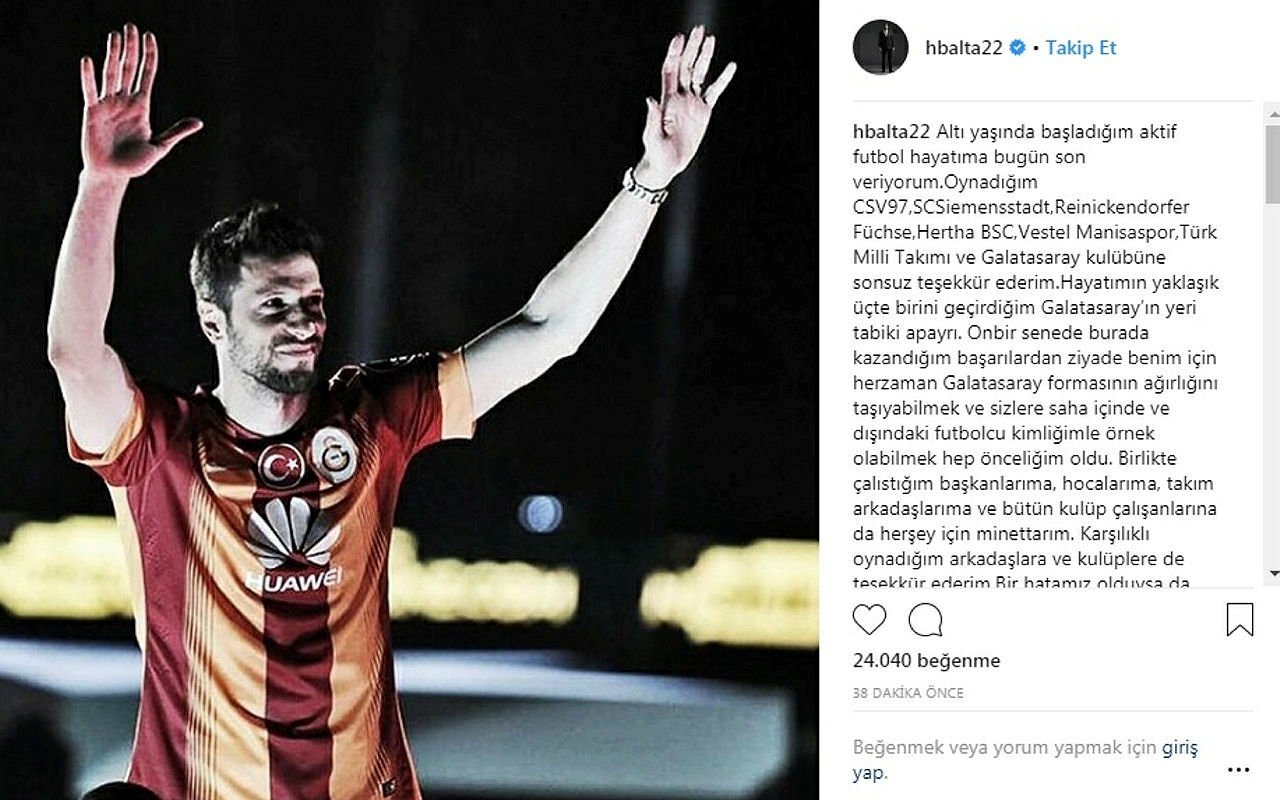Click the Huawei logo on the jersey photo
Image resolution: width=1280 pixels, height=800 pixels.
[x=293, y=545]
